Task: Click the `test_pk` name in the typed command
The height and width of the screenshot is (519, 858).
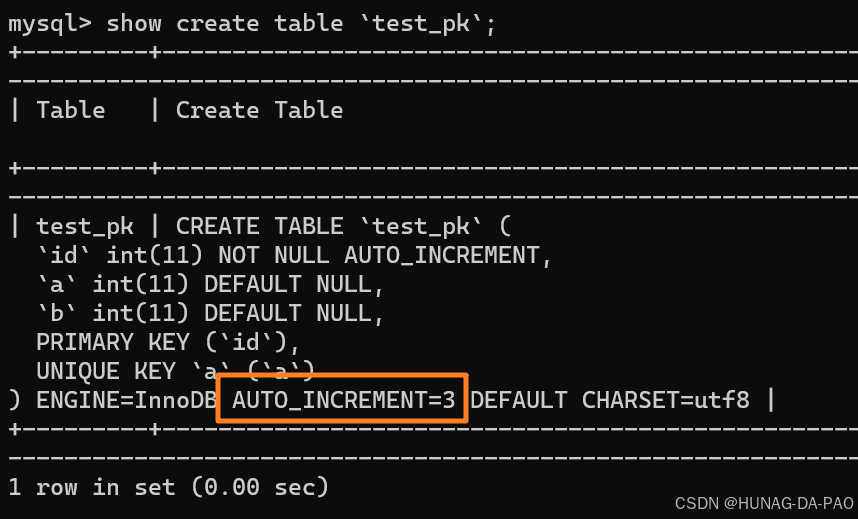Action: click(421, 25)
